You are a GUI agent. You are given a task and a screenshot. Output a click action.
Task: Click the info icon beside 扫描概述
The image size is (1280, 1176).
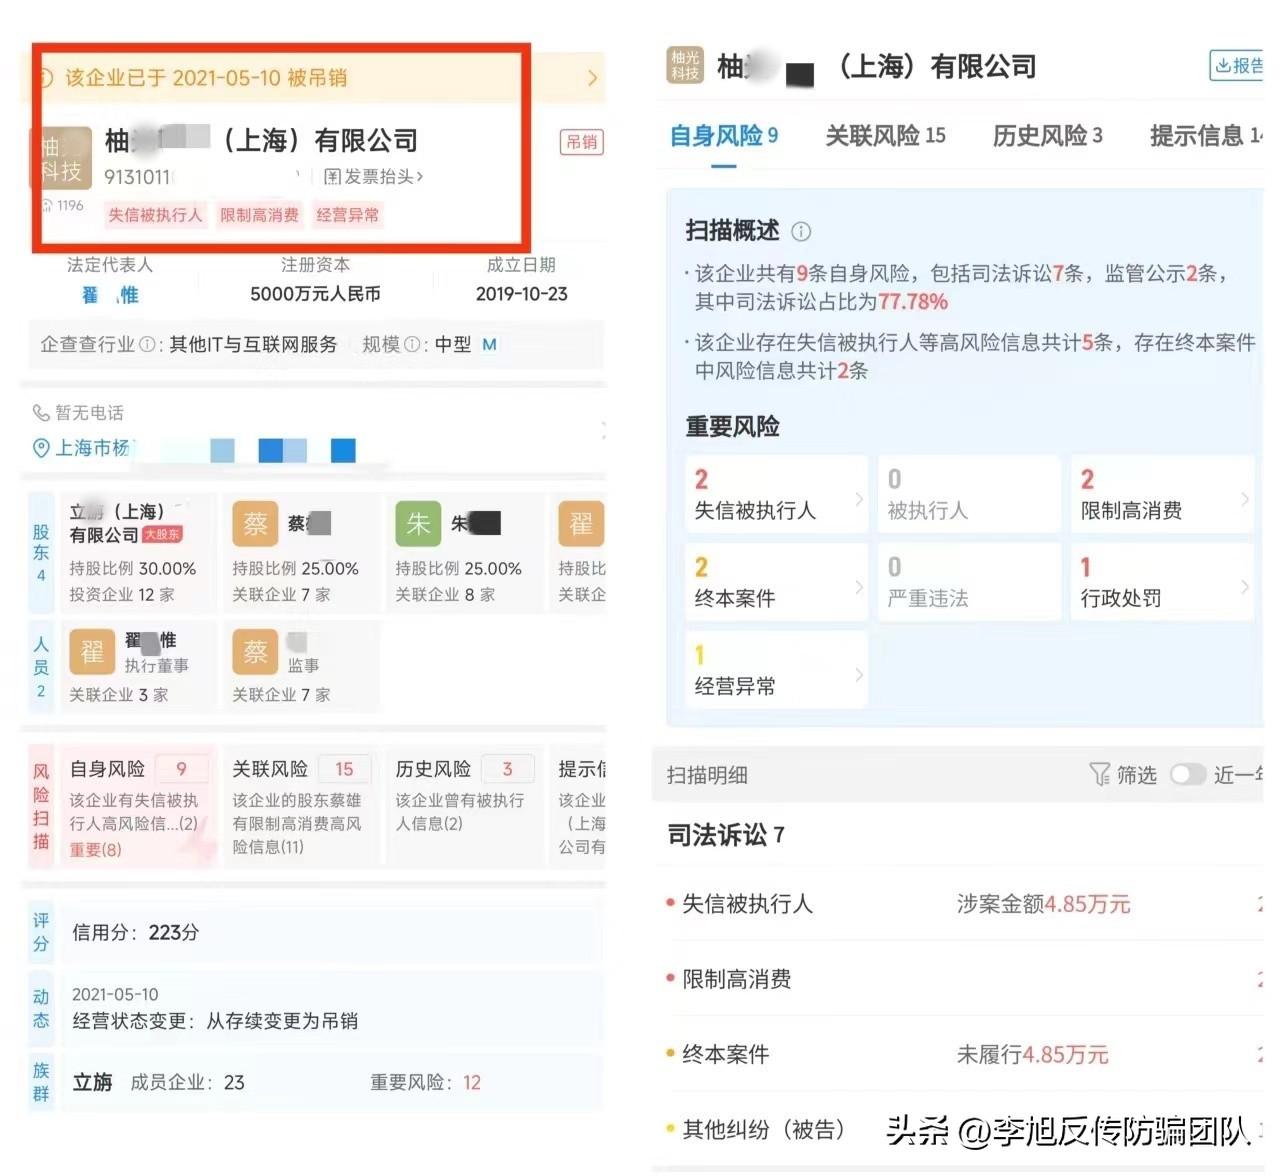point(801,232)
